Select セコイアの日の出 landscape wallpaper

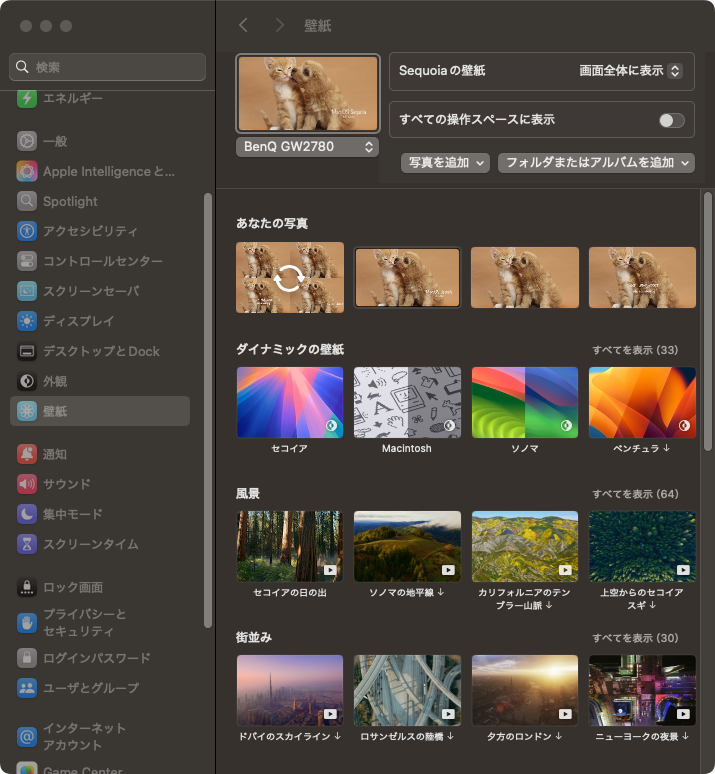click(x=290, y=546)
